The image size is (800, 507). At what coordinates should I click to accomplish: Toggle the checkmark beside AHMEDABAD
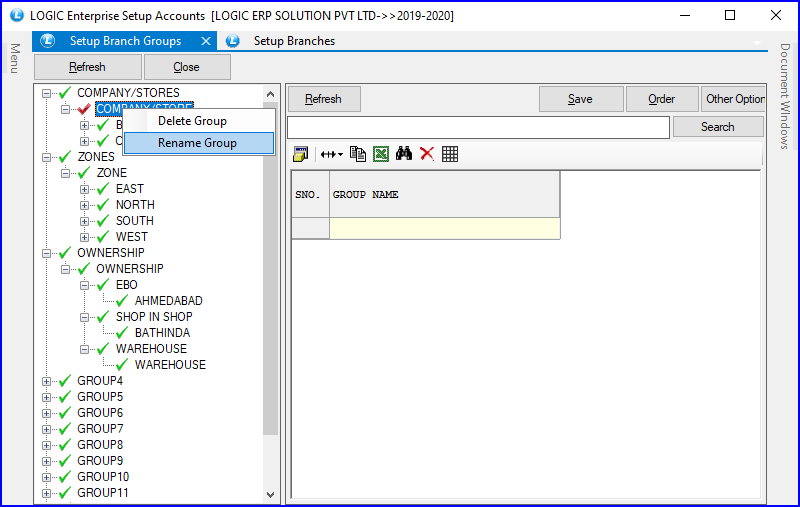pos(122,301)
